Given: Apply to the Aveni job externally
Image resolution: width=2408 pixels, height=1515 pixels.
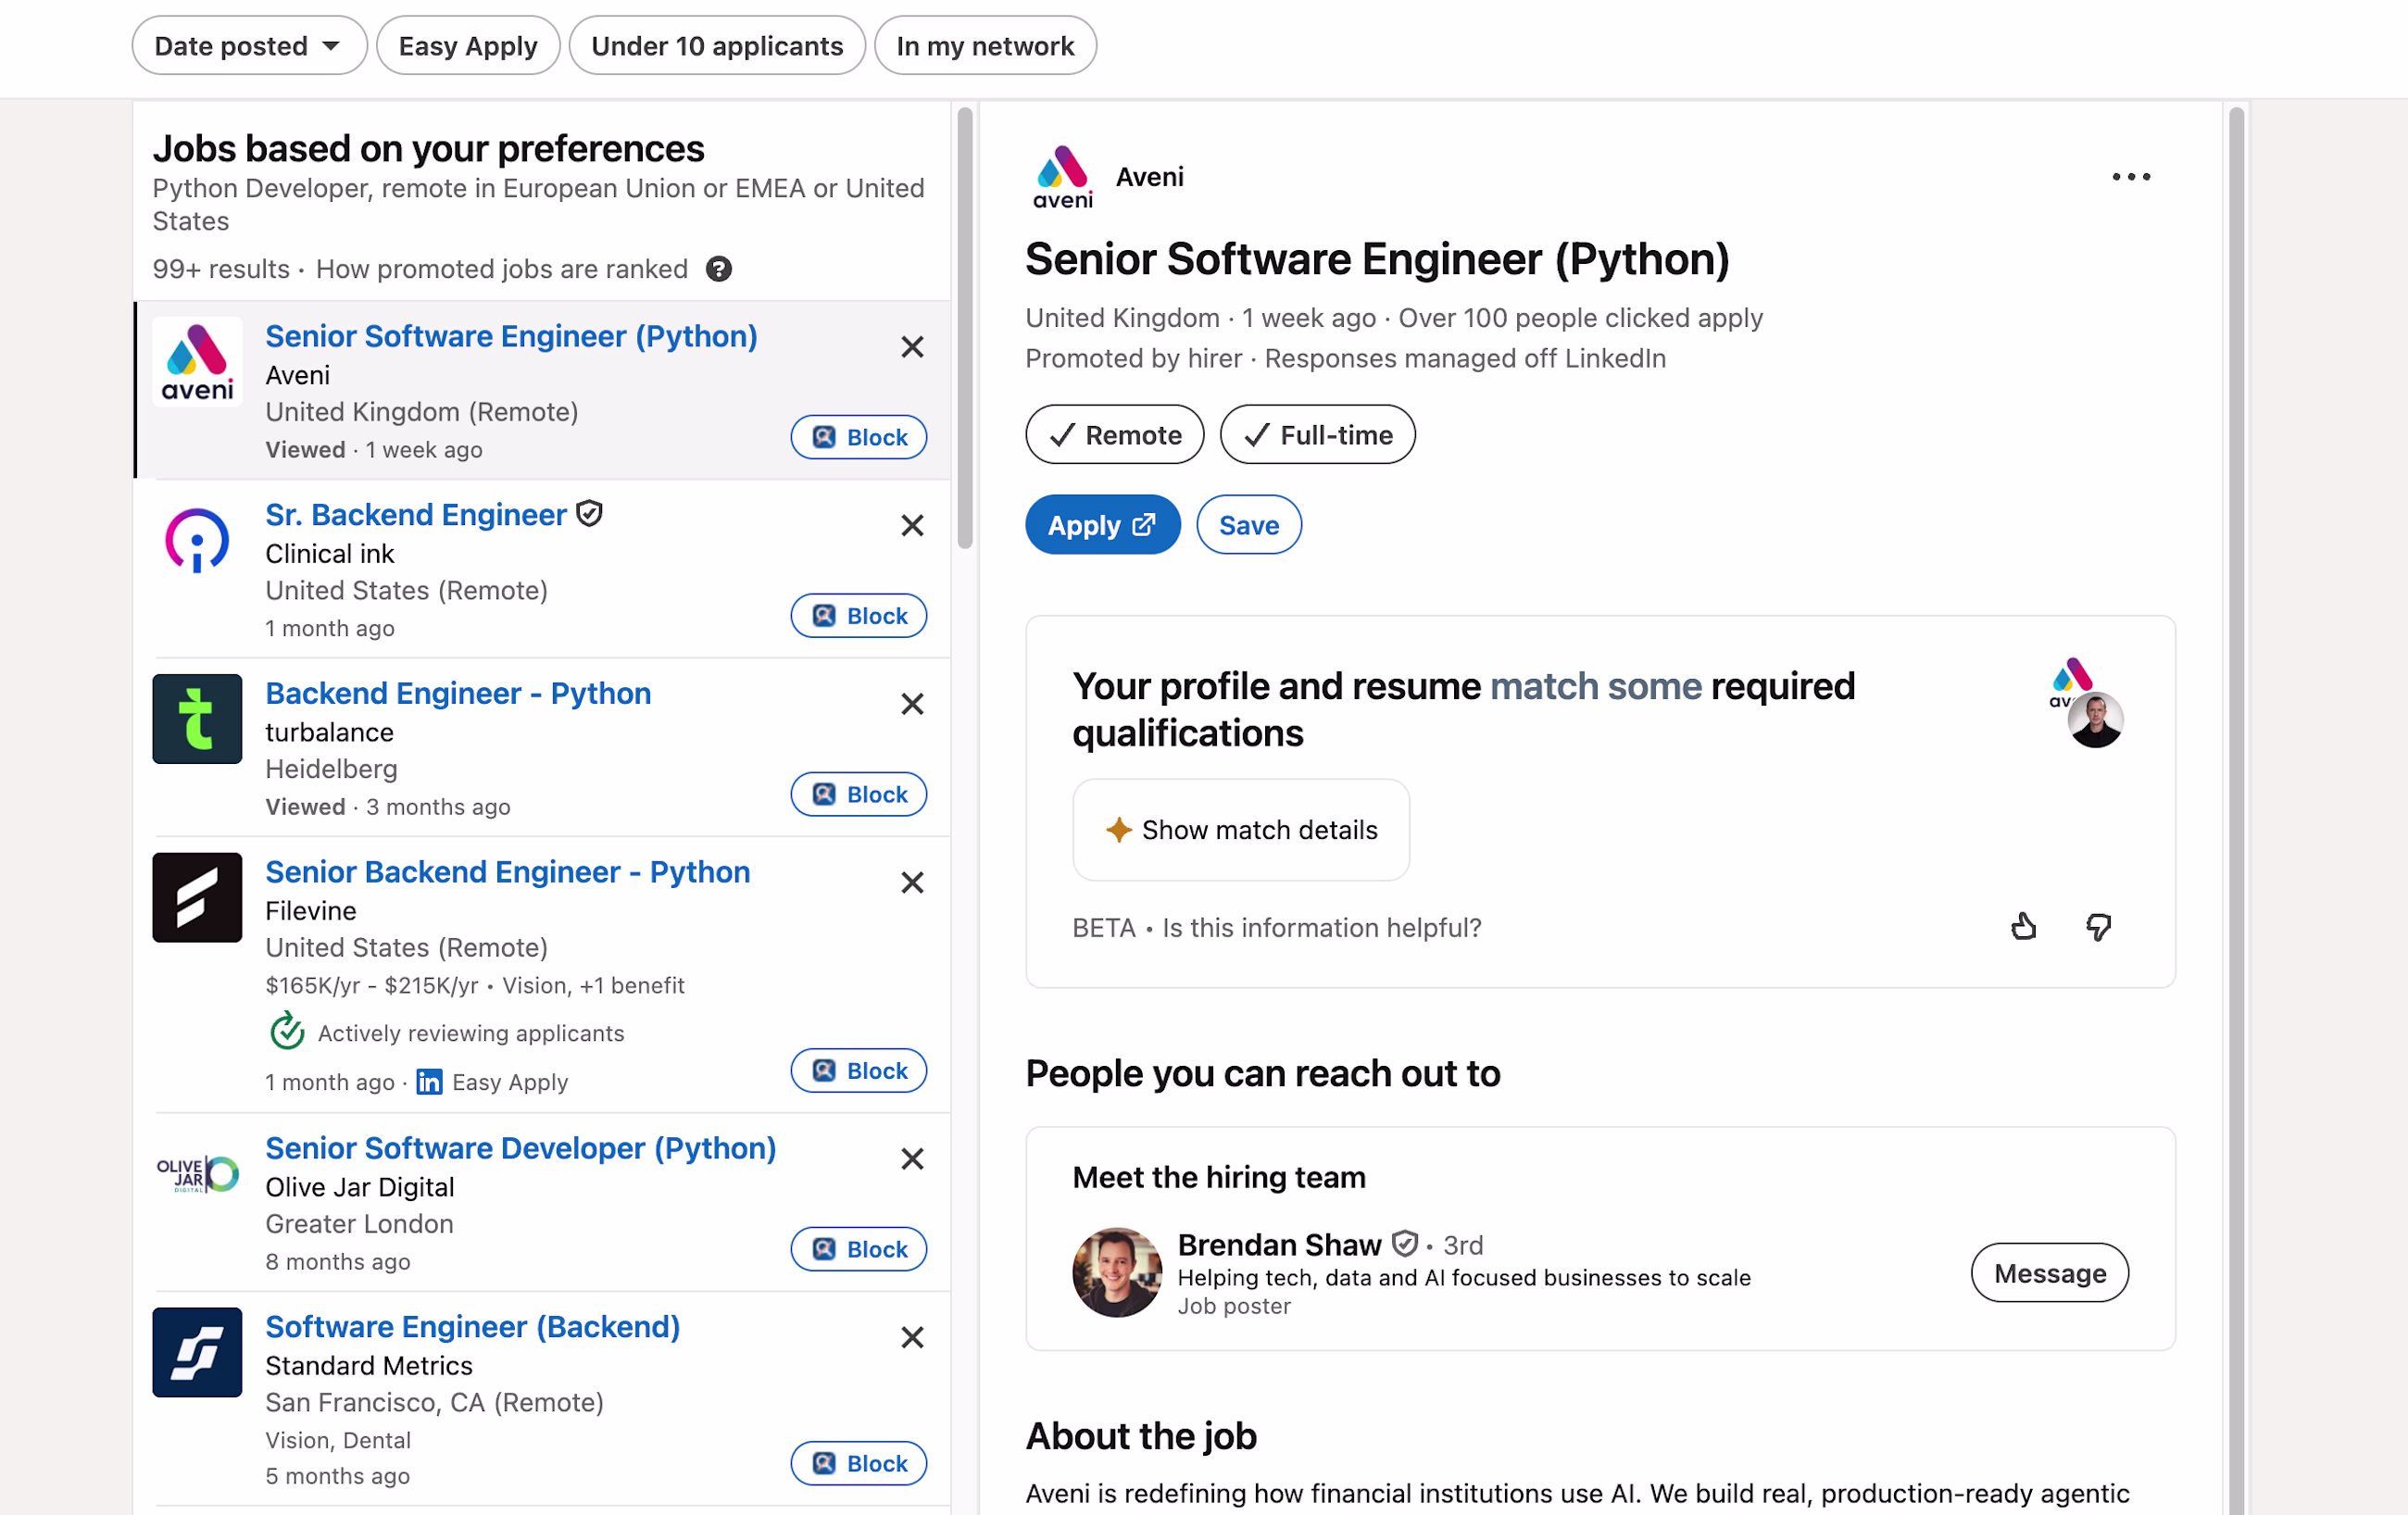Looking at the screenshot, I should click(1103, 525).
